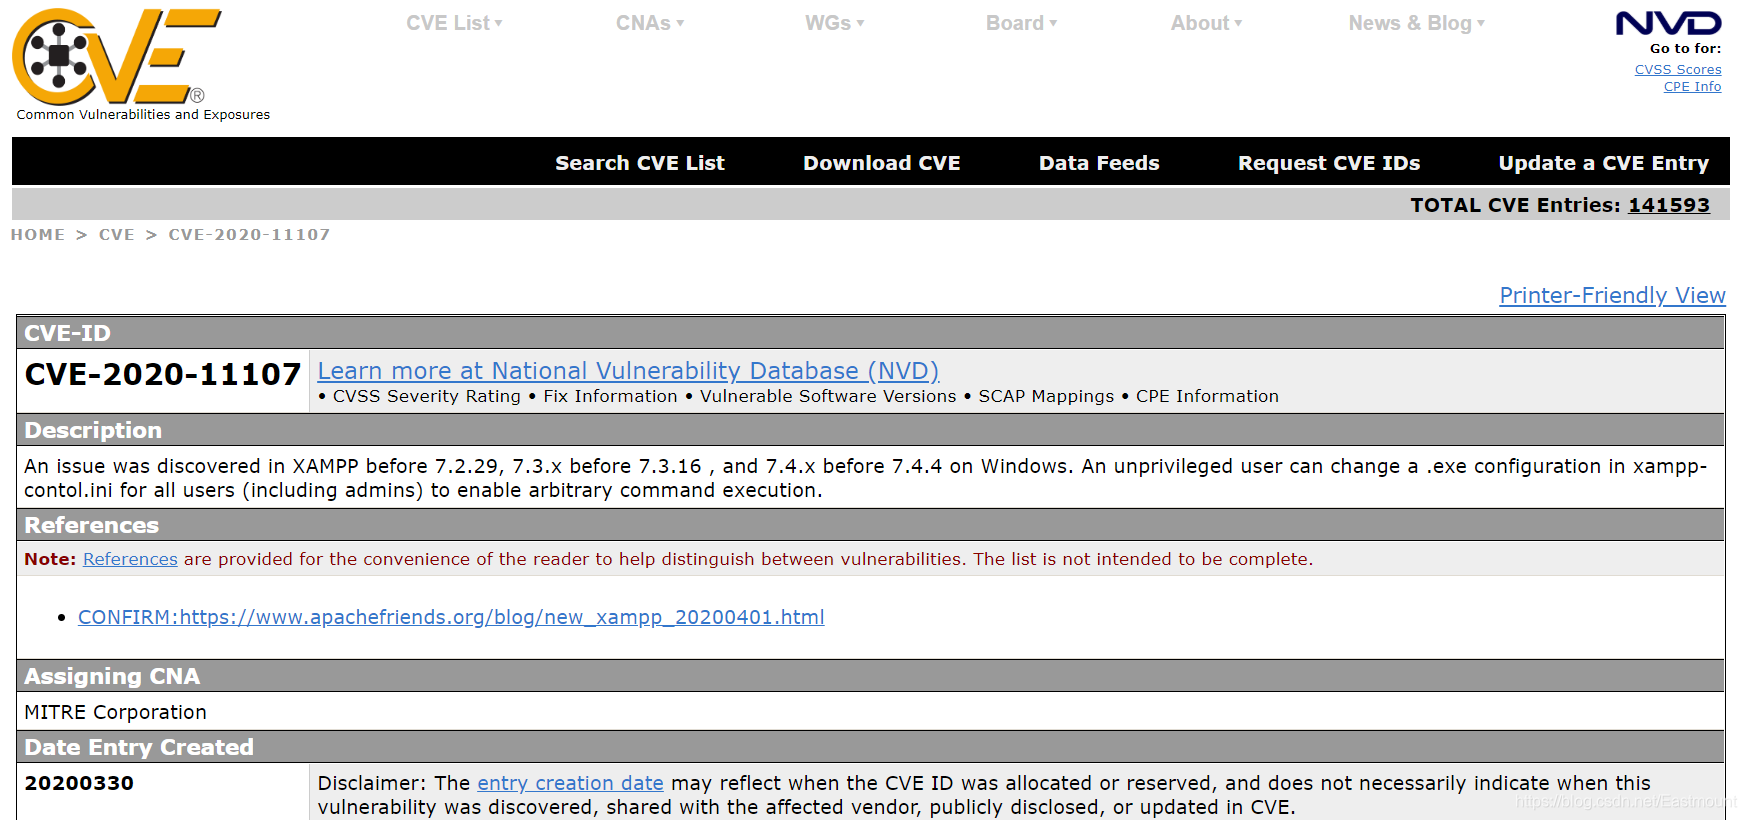
Task: Select Data Feeds in black bar
Action: pyautogui.click(x=1099, y=163)
